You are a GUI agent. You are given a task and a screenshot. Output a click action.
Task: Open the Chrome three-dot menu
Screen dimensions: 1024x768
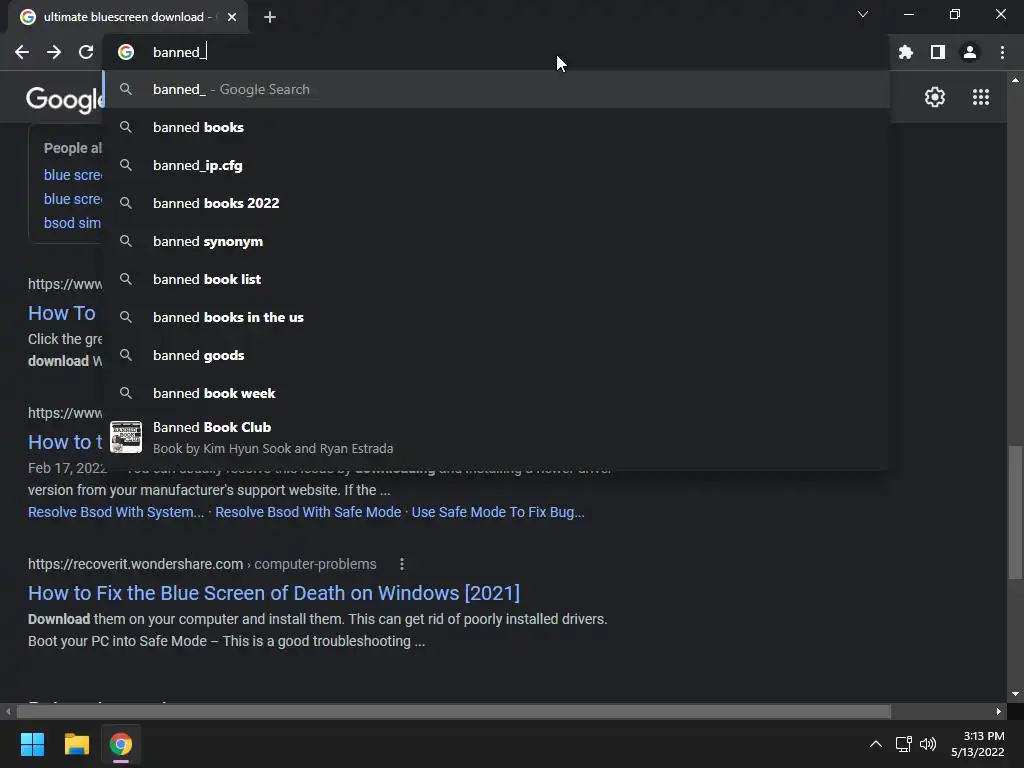(1002, 52)
